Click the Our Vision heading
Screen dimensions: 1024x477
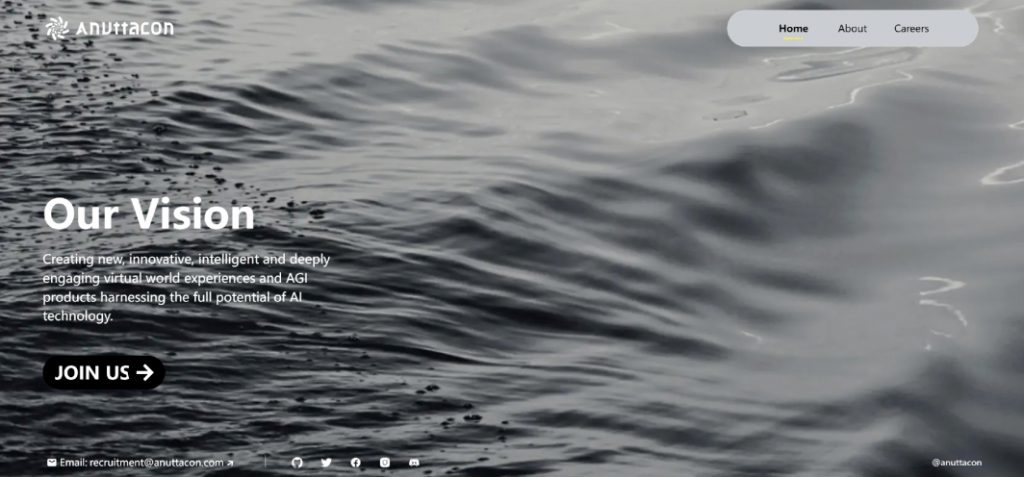149,214
